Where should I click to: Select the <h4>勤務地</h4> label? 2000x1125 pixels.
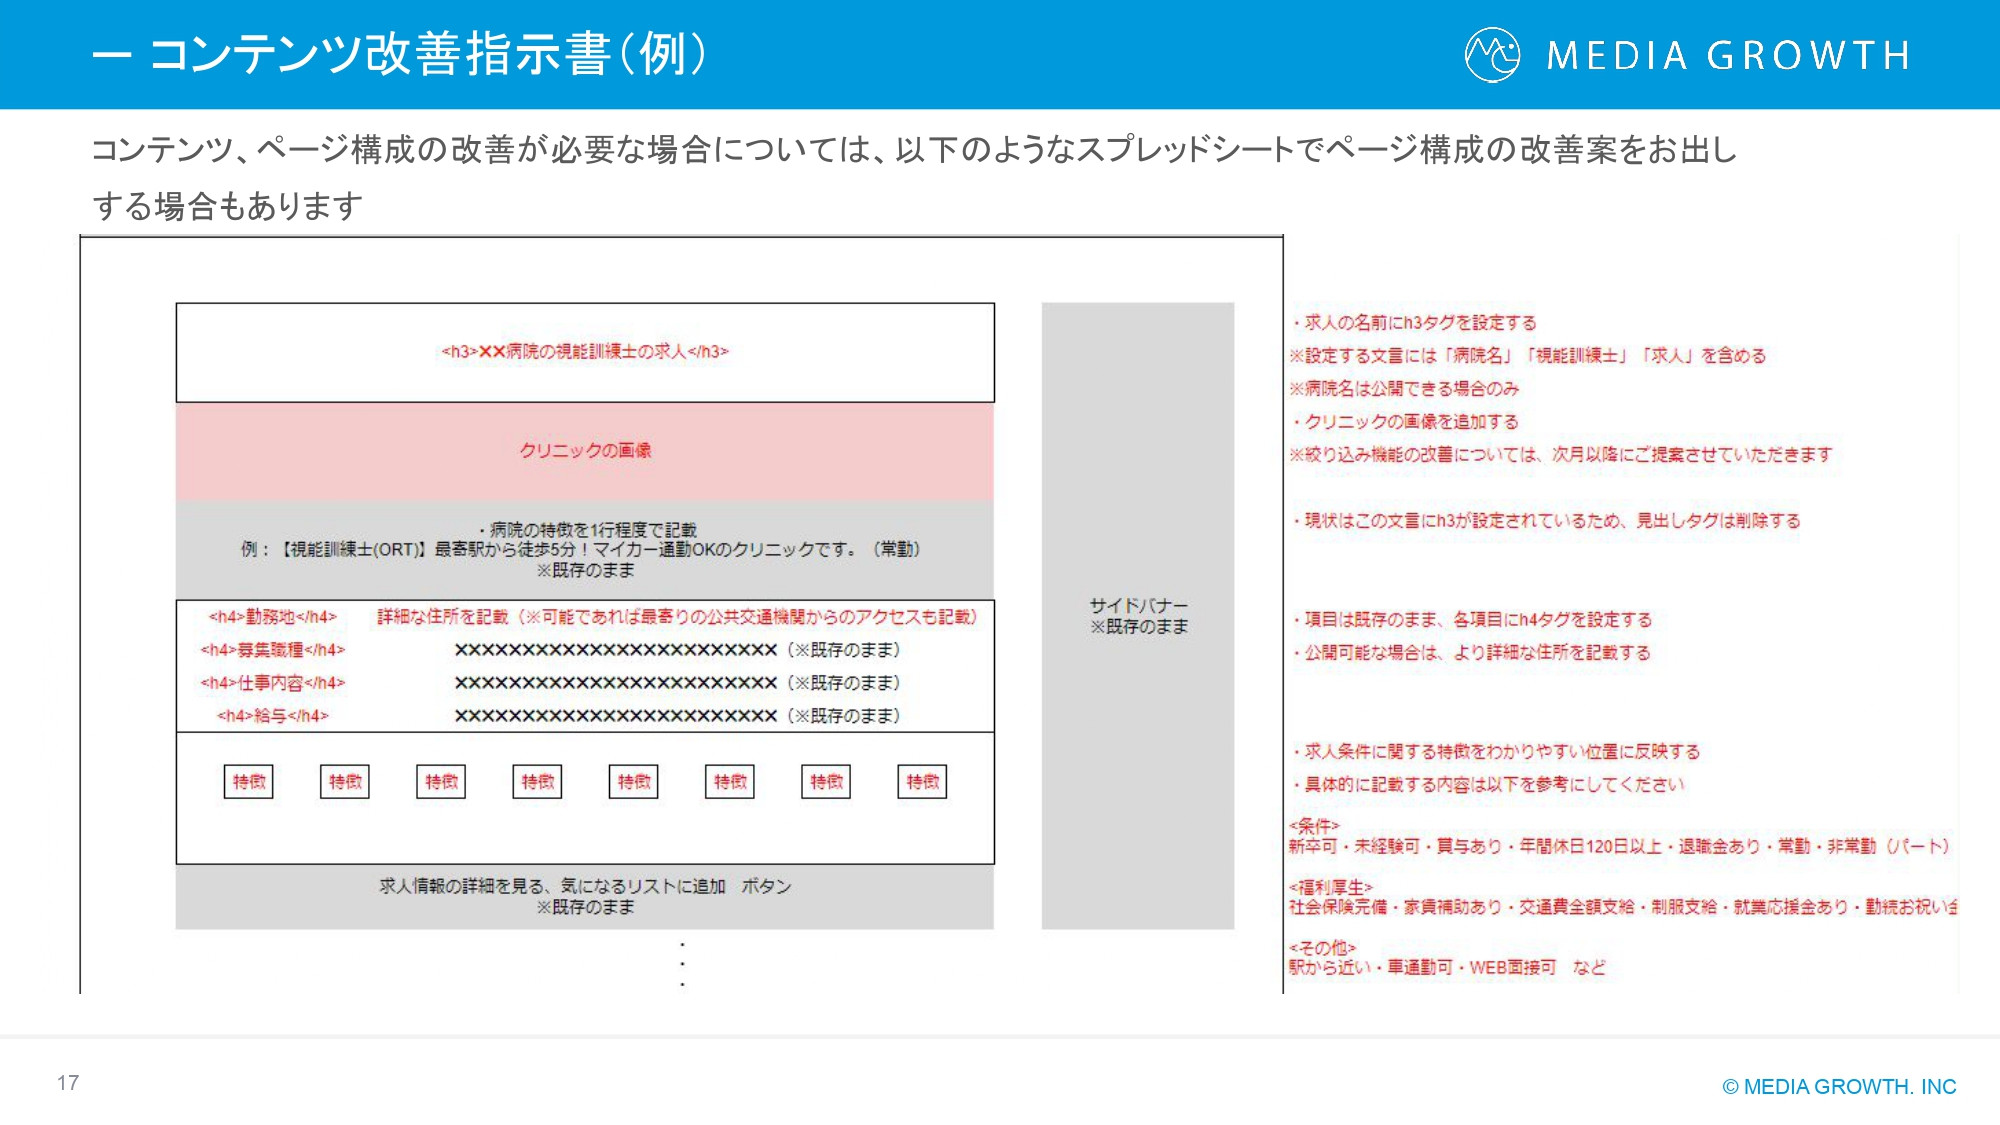[274, 620]
